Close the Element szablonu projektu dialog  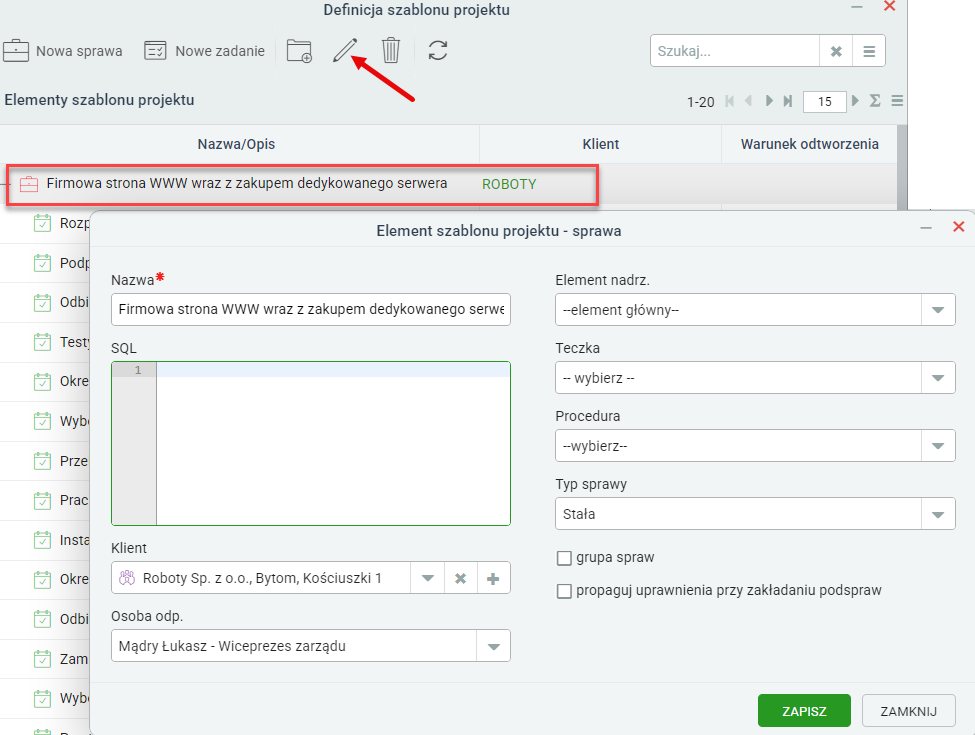[x=959, y=227]
